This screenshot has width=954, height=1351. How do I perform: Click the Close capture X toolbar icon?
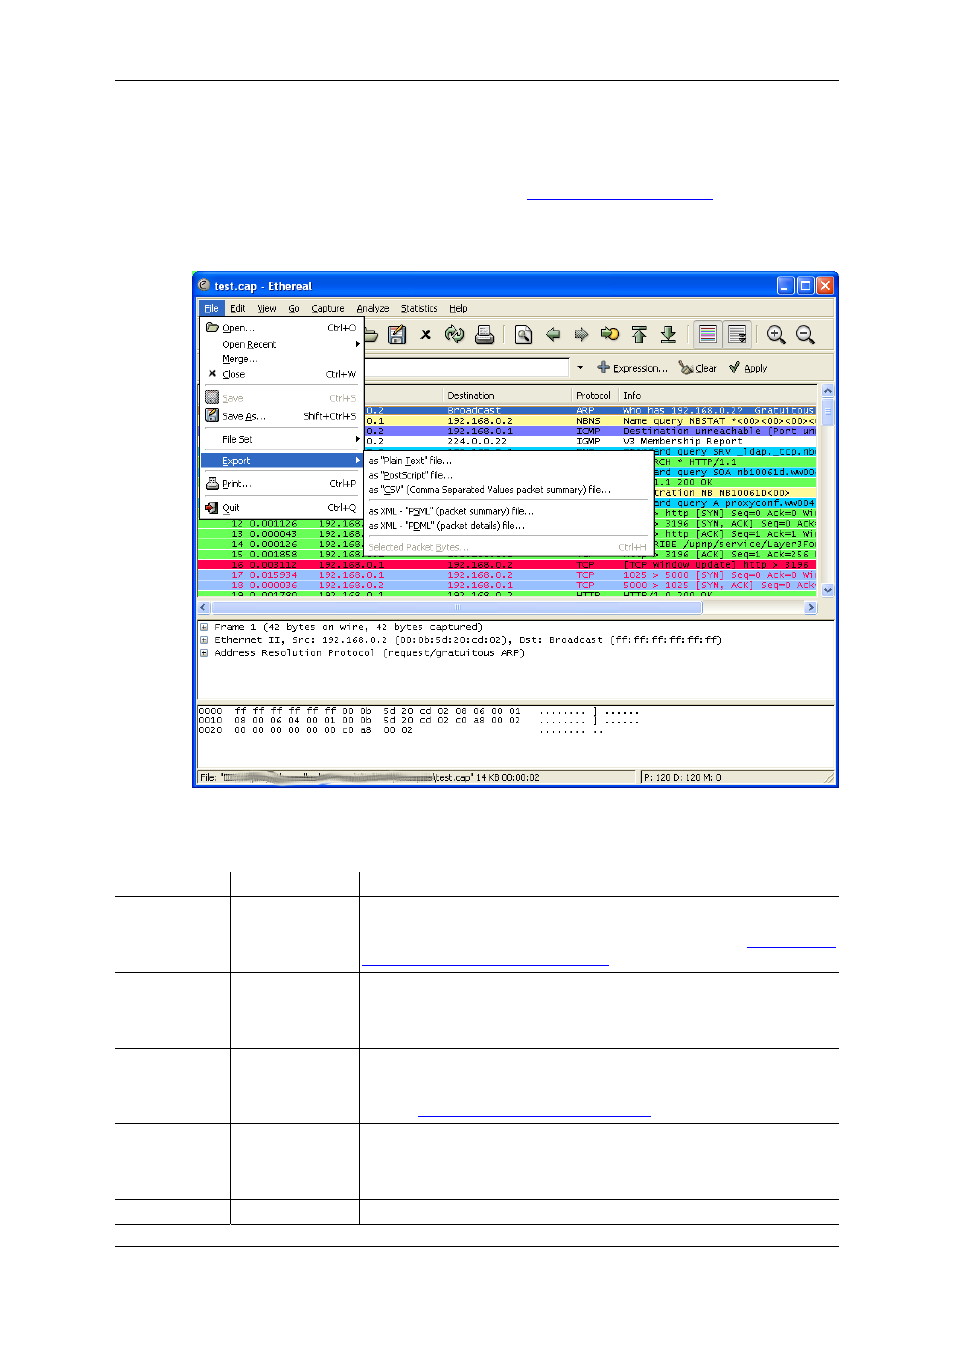426,335
